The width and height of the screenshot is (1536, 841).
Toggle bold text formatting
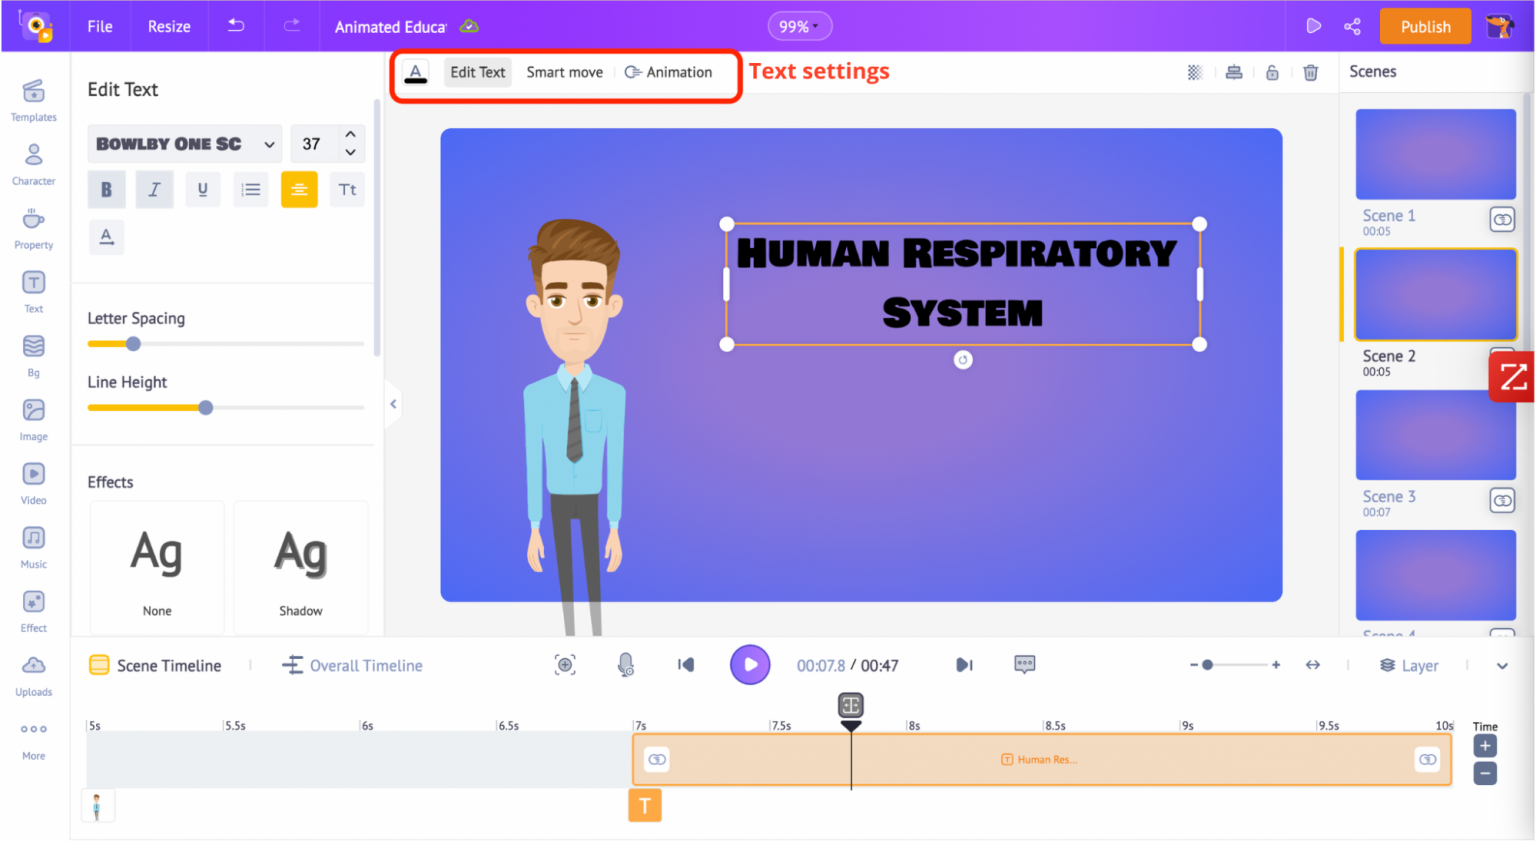pyautogui.click(x=106, y=189)
